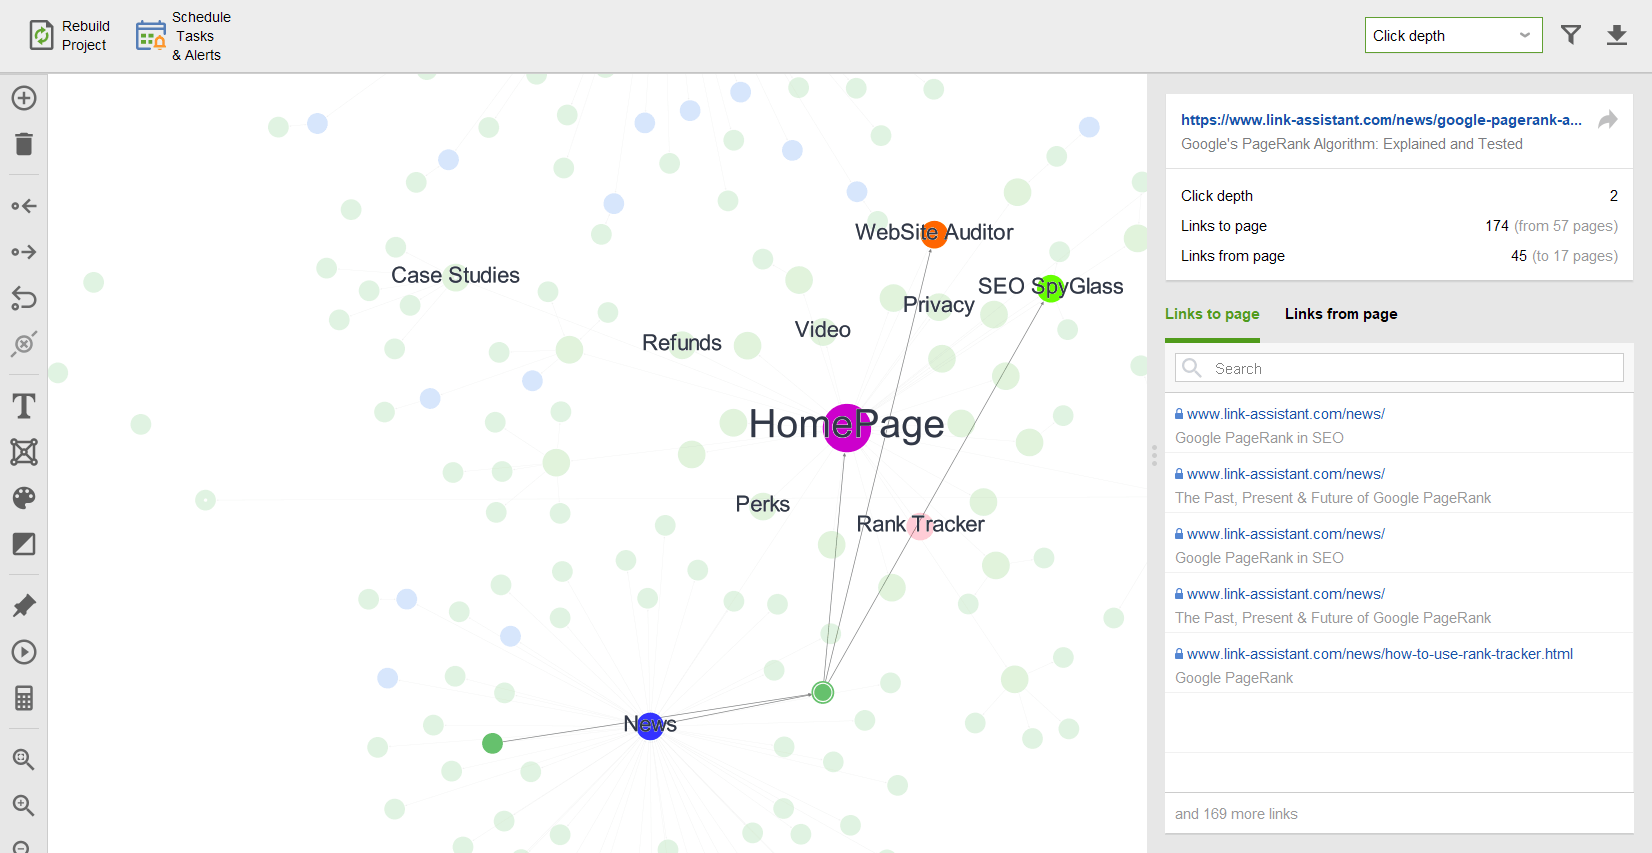Select the Rank Tracker pink node

point(921,527)
